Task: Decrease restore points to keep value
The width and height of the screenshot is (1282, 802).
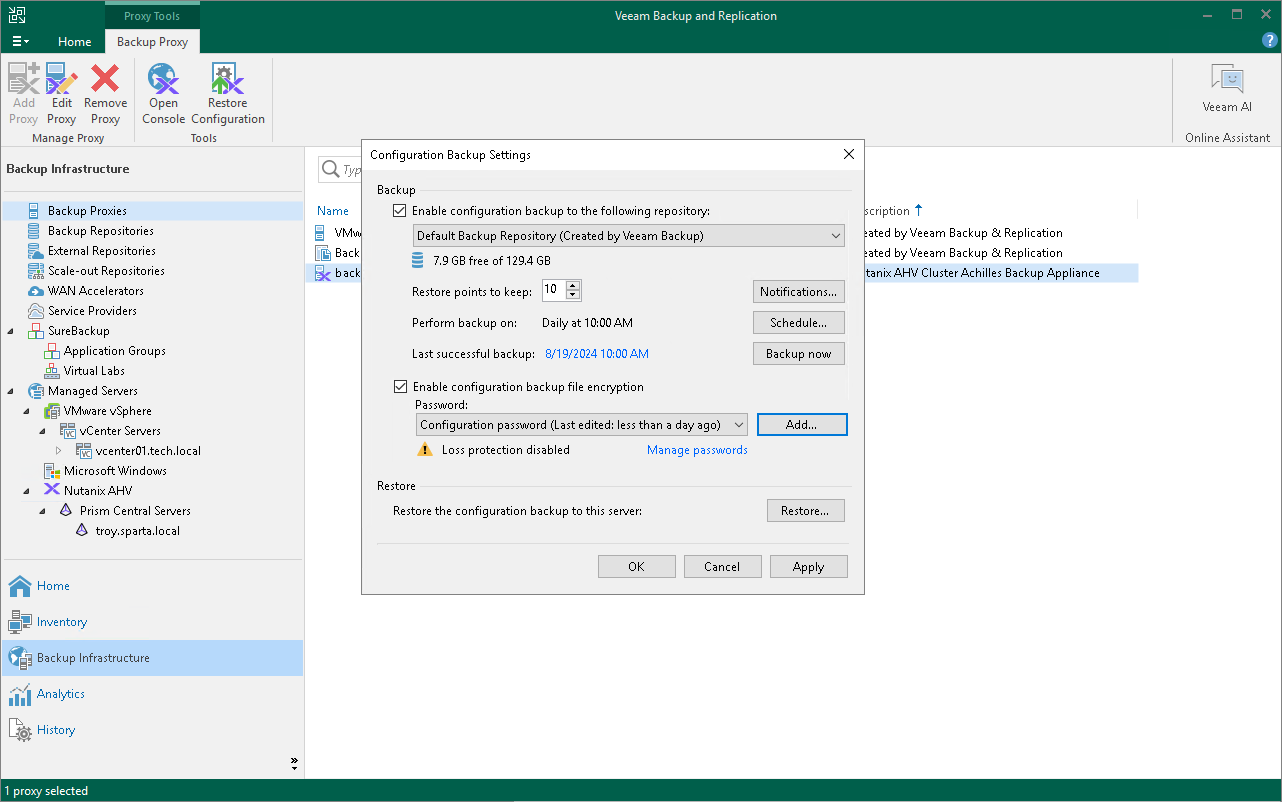Action: 573,295
